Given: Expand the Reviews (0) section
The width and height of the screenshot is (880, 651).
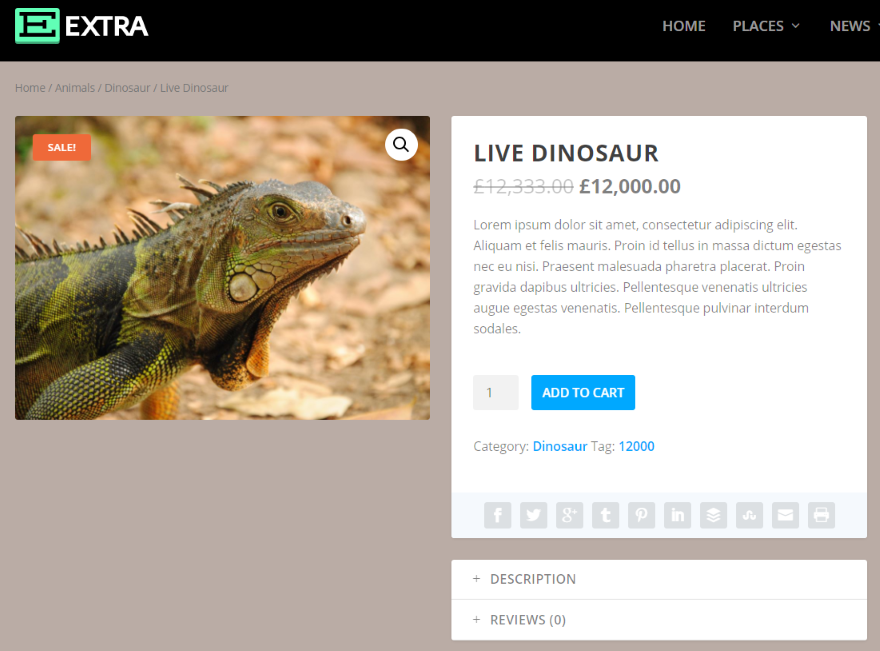Looking at the screenshot, I should click(659, 620).
